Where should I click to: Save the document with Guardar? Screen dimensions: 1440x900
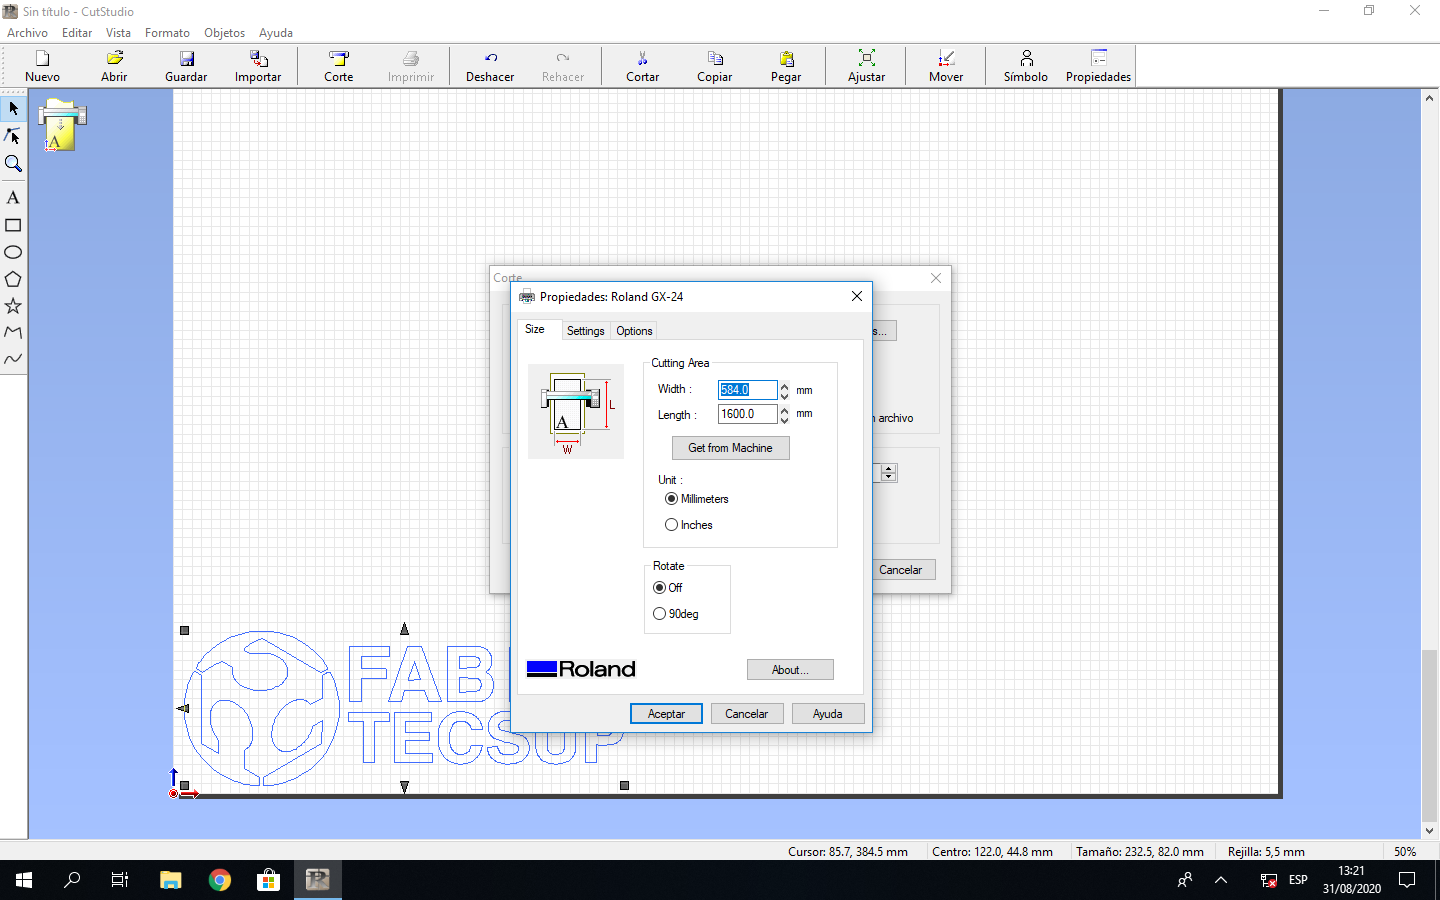(186, 66)
